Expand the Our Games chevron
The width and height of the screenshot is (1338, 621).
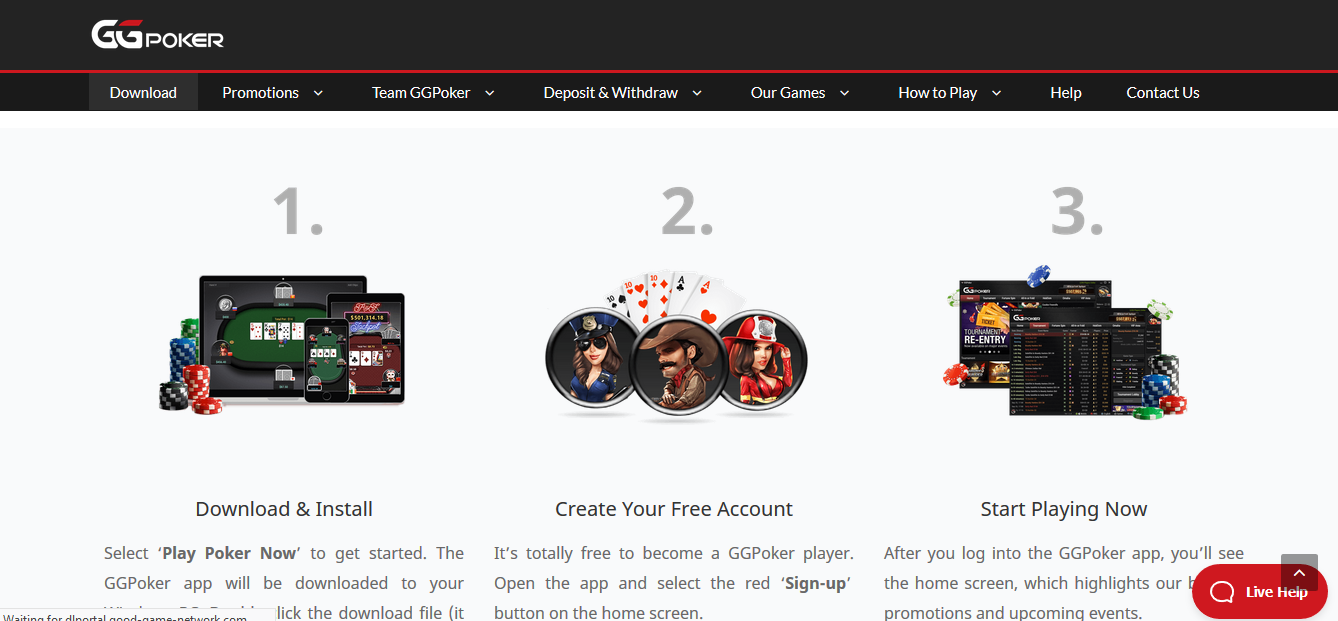844,93
